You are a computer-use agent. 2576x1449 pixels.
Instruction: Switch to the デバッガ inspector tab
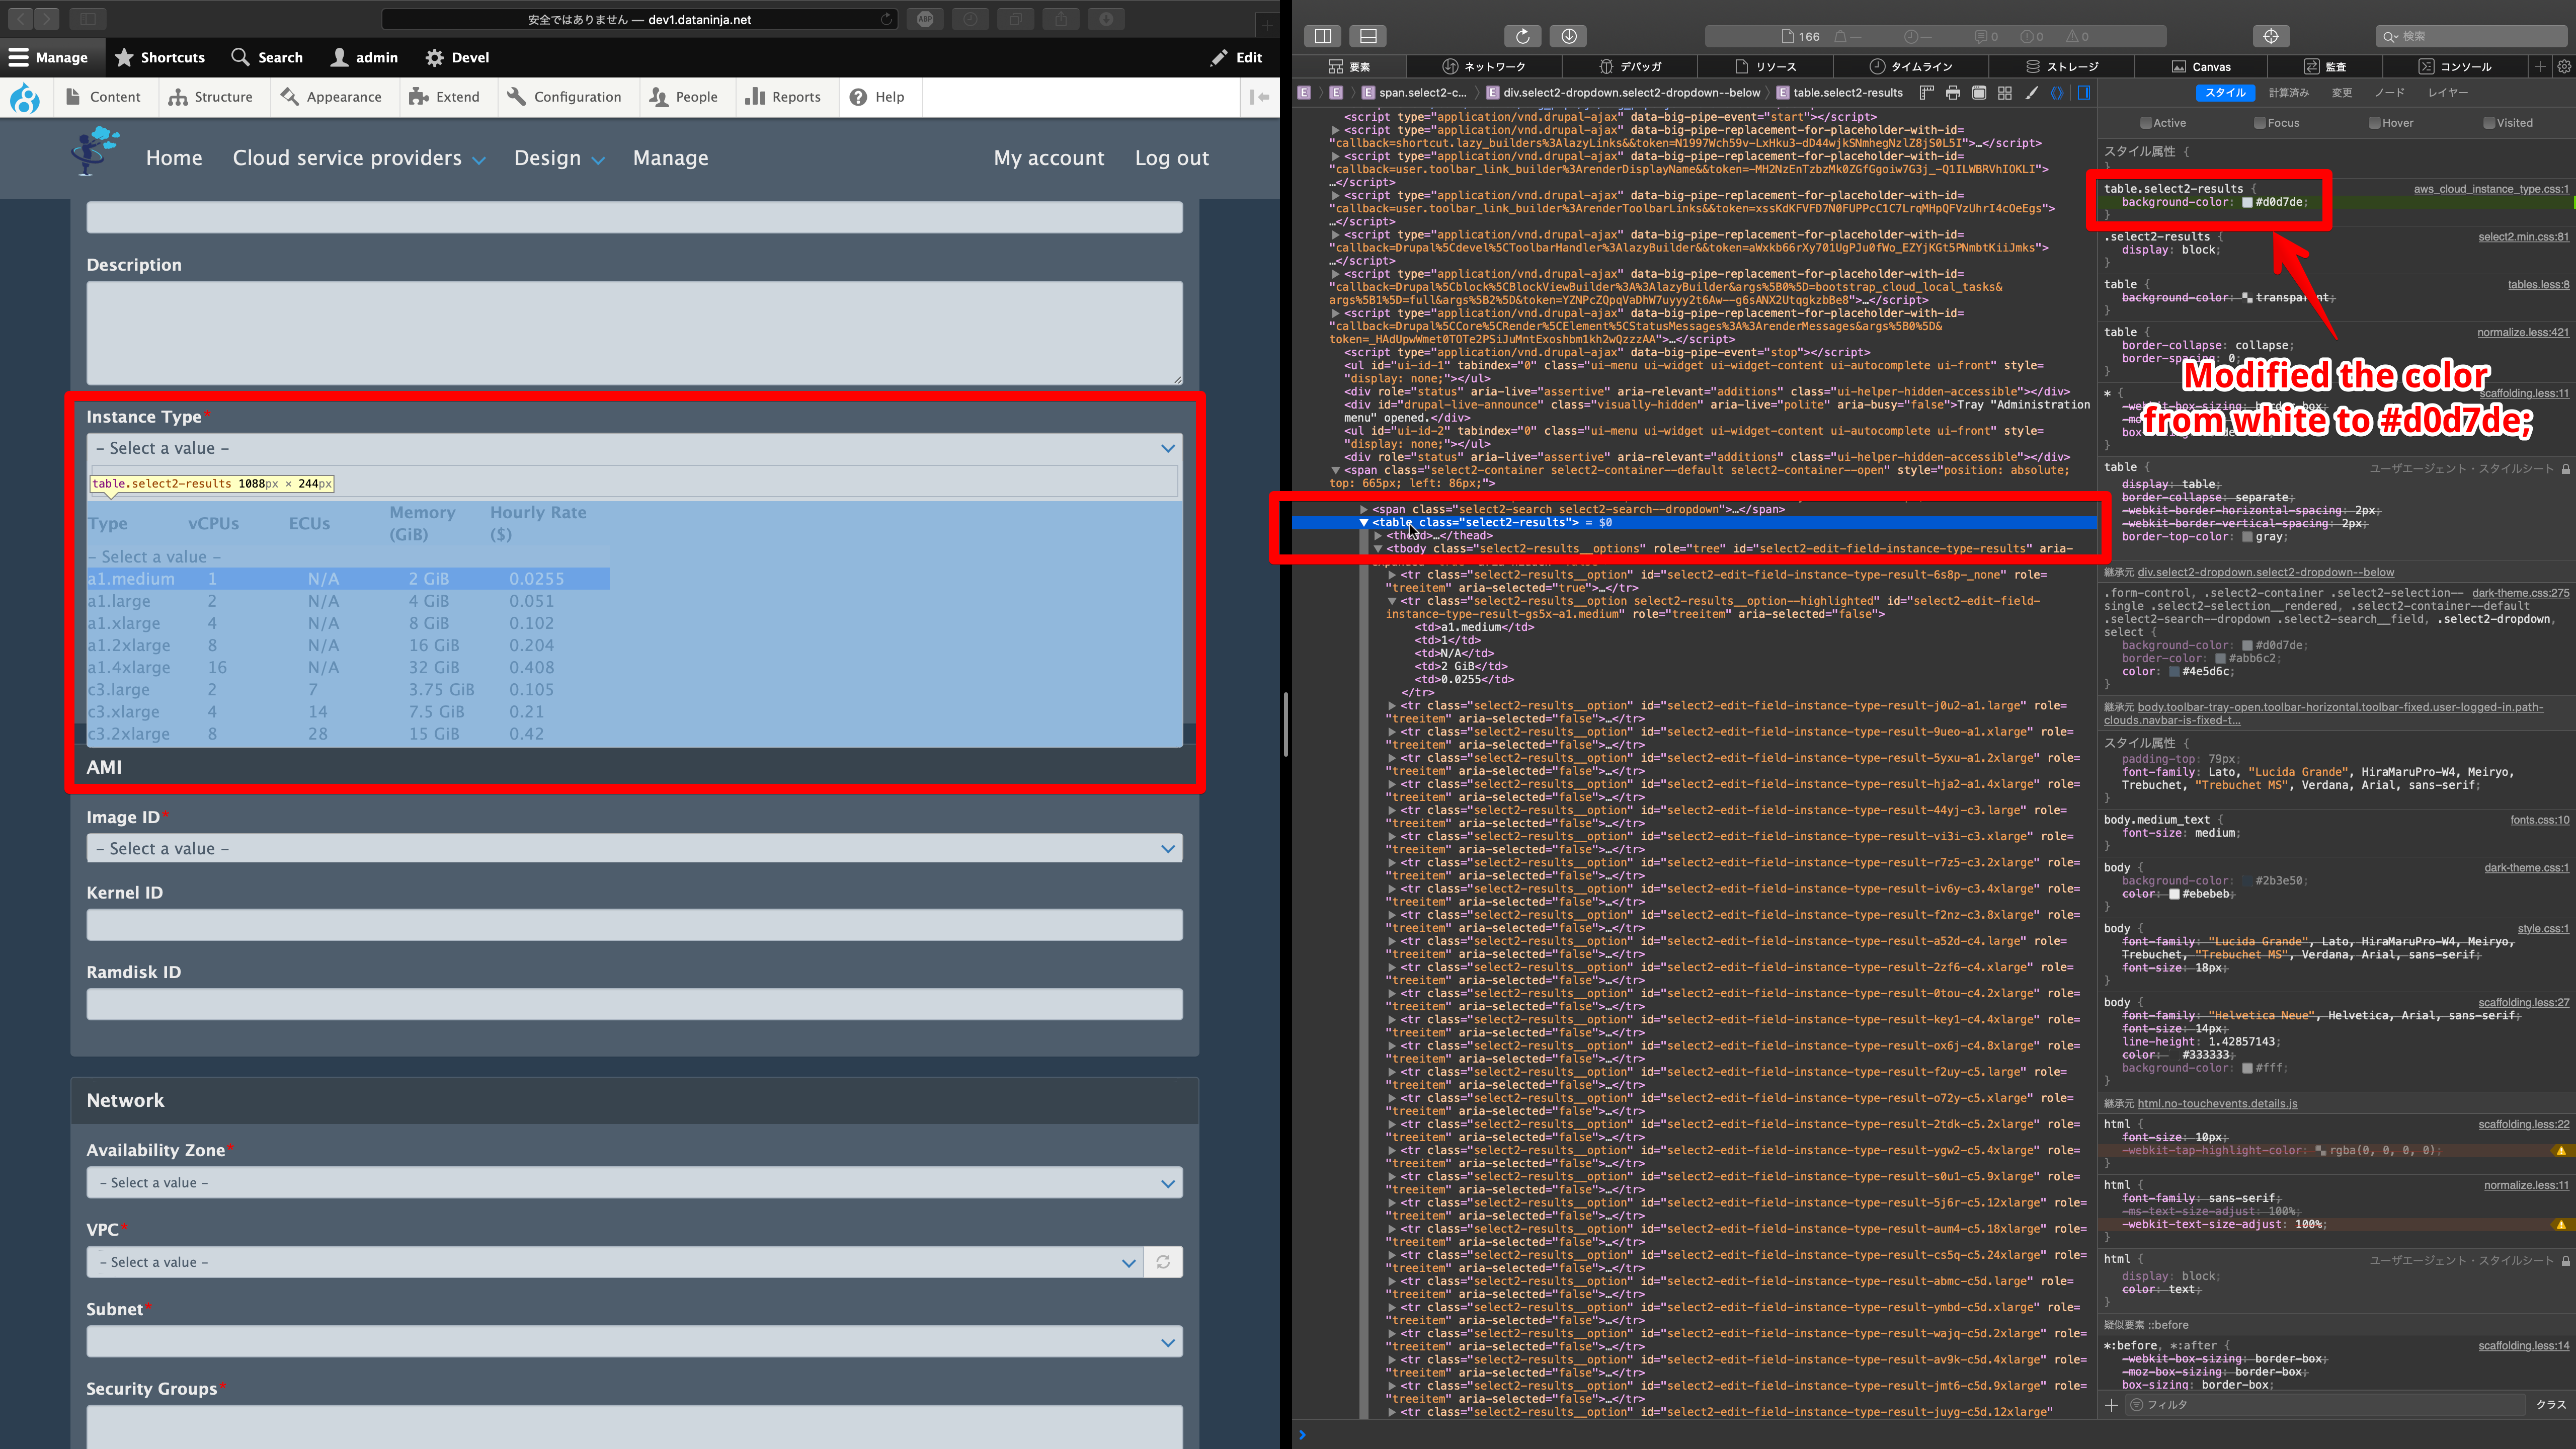(x=1631, y=66)
